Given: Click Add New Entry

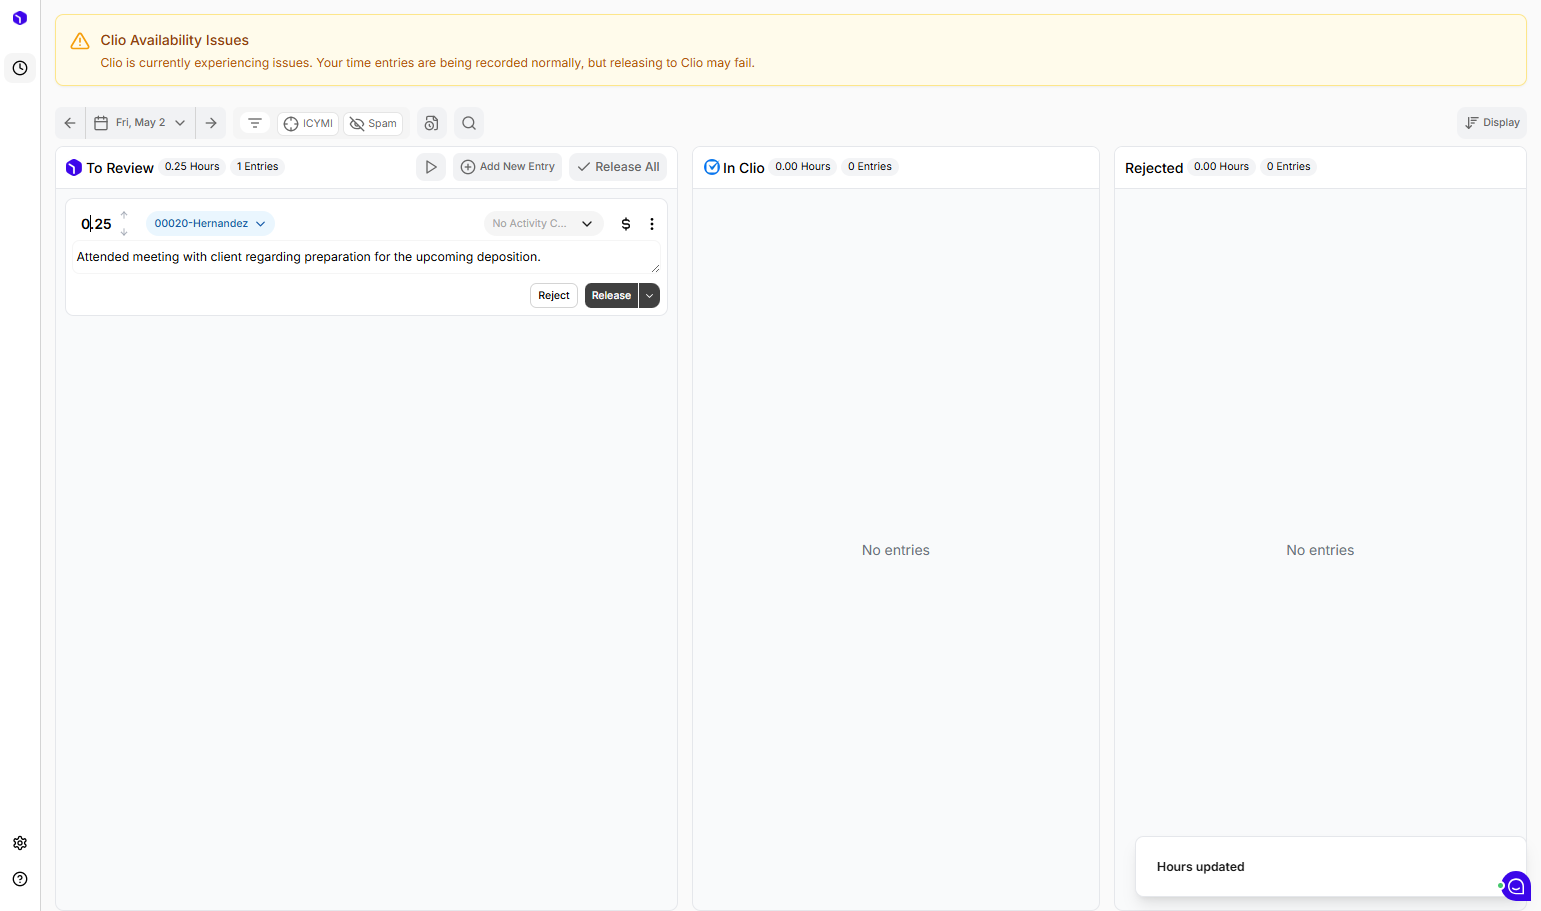Looking at the screenshot, I should 508,167.
